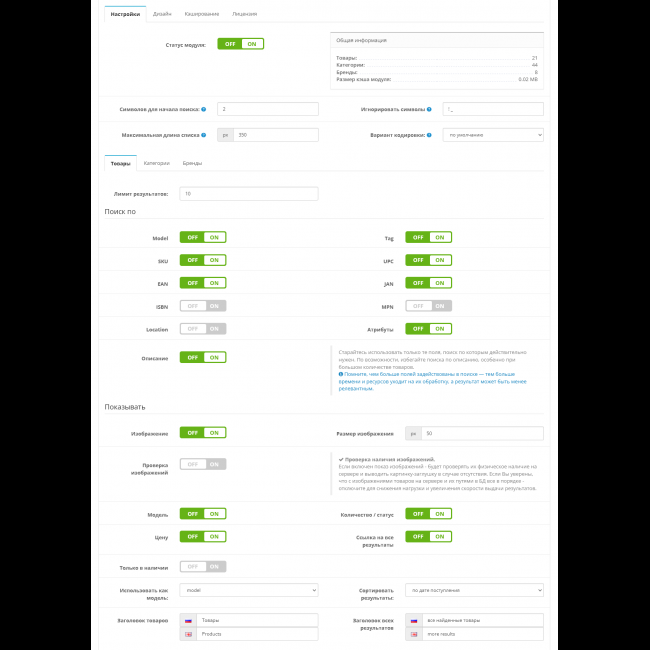Switch to the Дизайн tab
Viewport: 650px width, 650px height.
pyautogui.click(x=161, y=14)
